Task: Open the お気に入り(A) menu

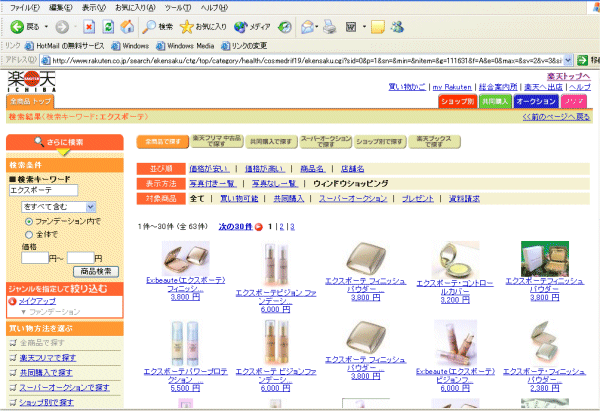Action: tap(135, 8)
